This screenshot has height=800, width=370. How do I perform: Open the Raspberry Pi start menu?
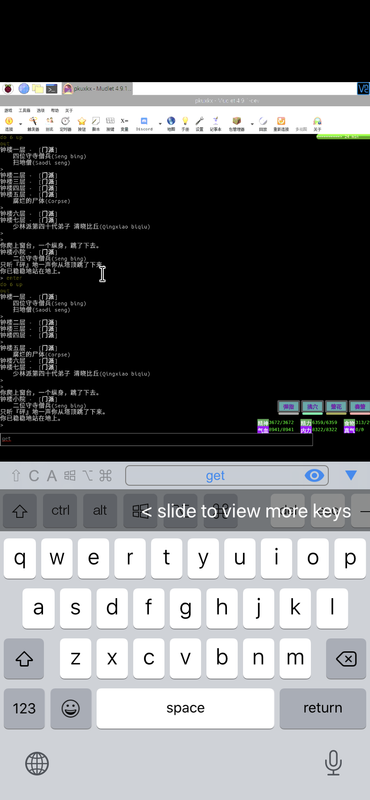point(8,89)
